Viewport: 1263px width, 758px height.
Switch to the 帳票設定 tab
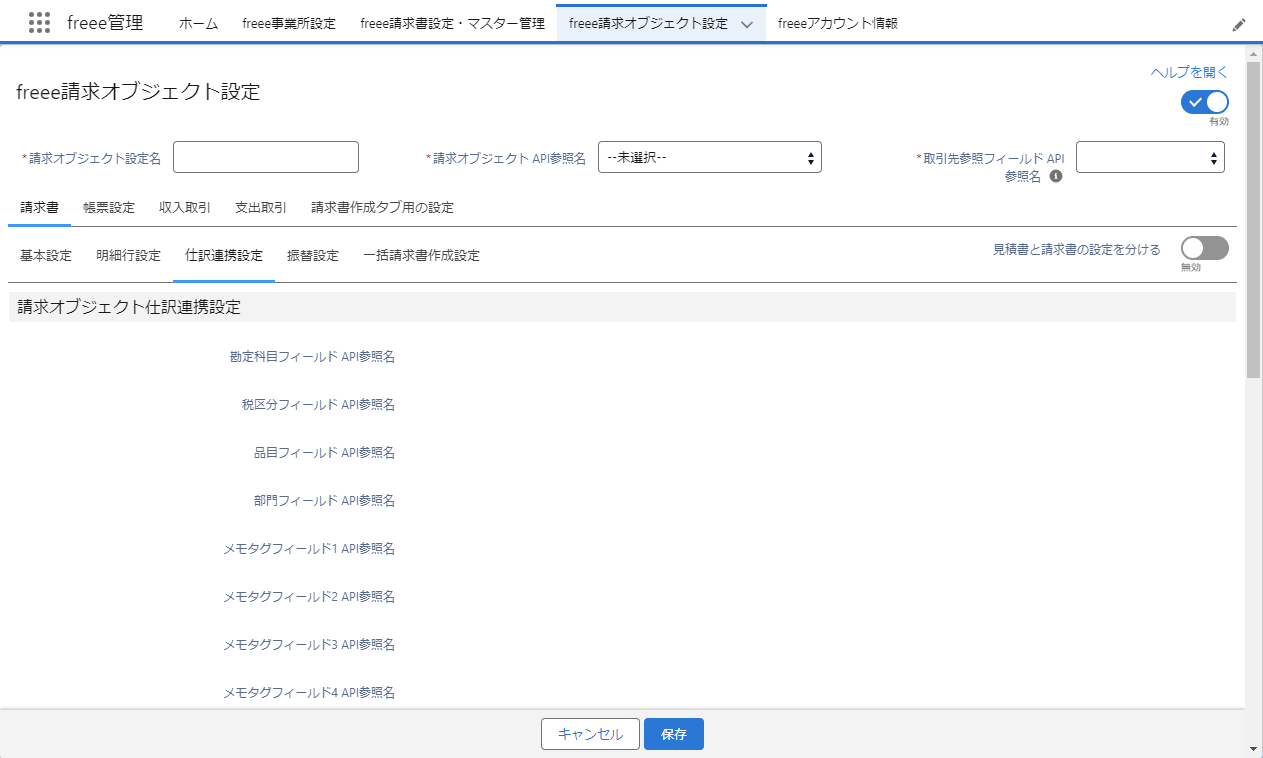pyautogui.click(x=109, y=208)
